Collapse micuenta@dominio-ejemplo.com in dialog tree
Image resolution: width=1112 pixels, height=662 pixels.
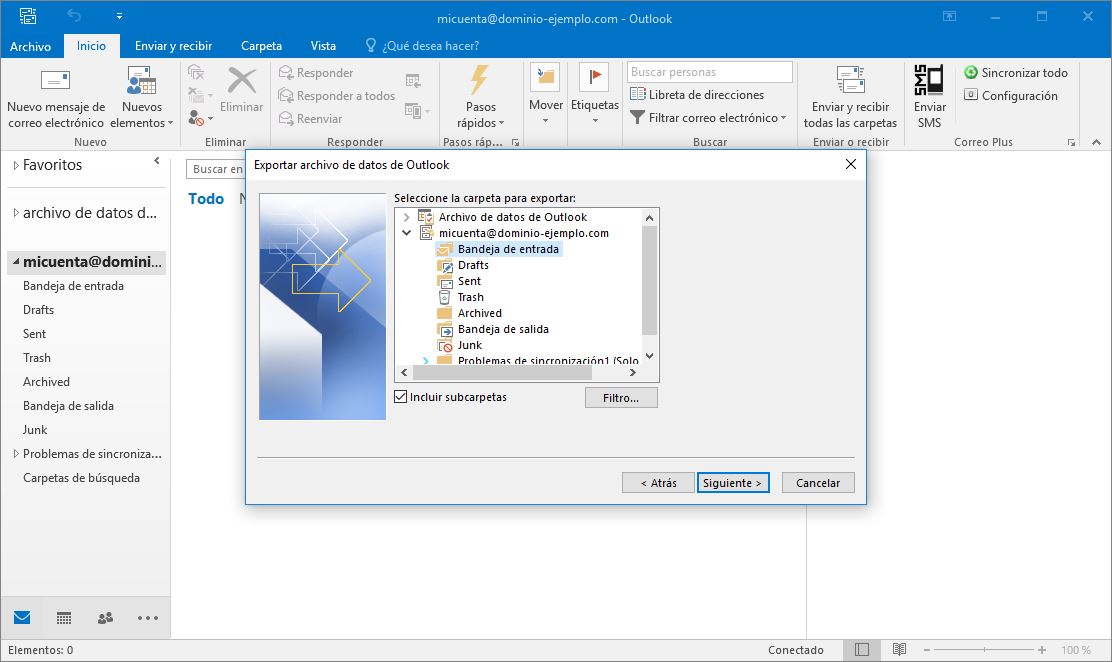tap(406, 233)
